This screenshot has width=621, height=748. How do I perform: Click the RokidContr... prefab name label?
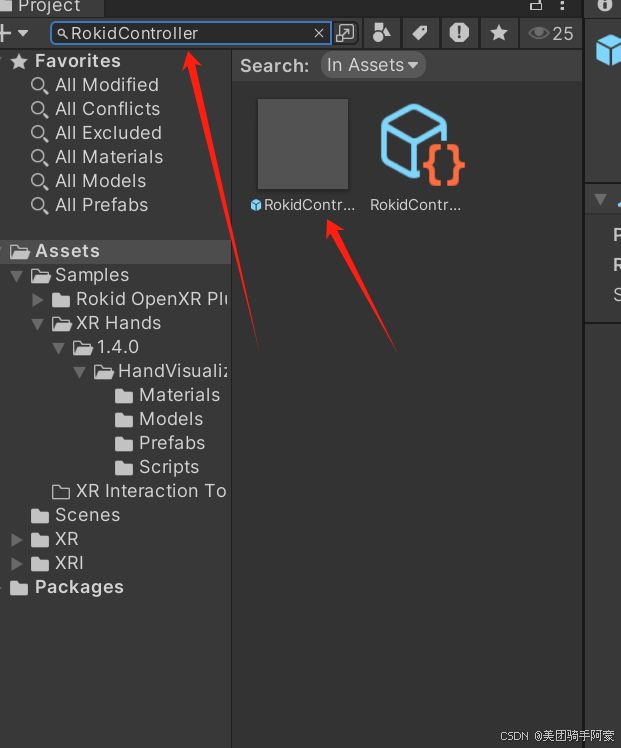[x=309, y=205]
